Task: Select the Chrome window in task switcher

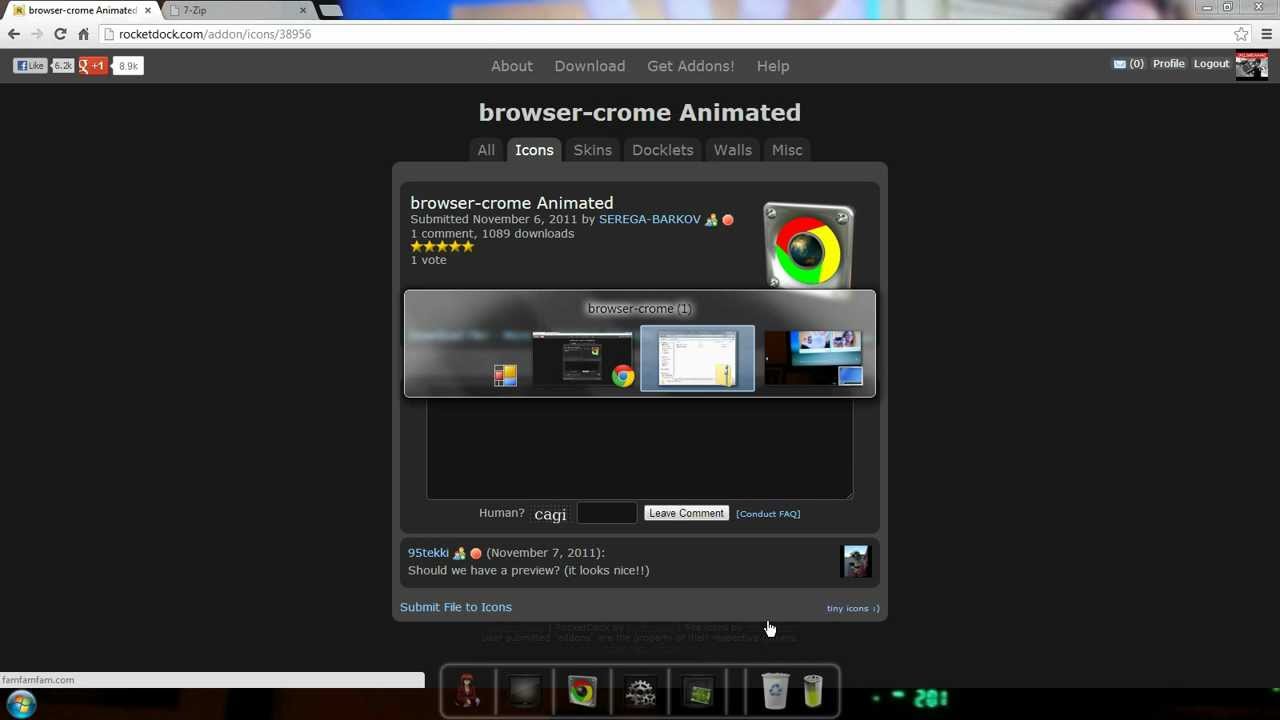Action: [x=583, y=358]
